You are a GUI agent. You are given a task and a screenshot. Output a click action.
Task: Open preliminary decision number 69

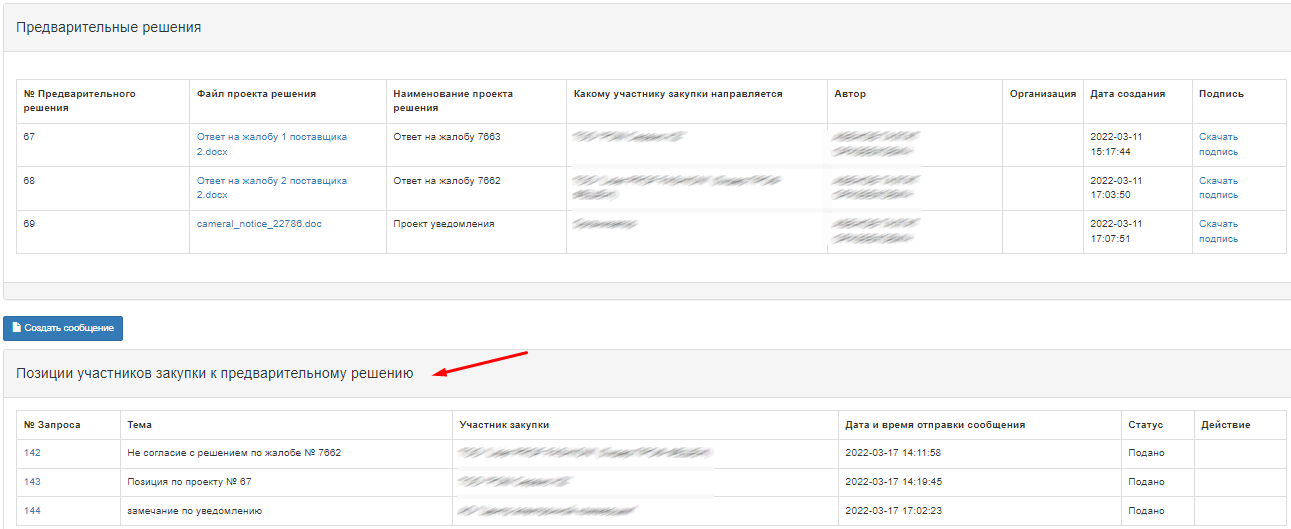[x=29, y=224]
